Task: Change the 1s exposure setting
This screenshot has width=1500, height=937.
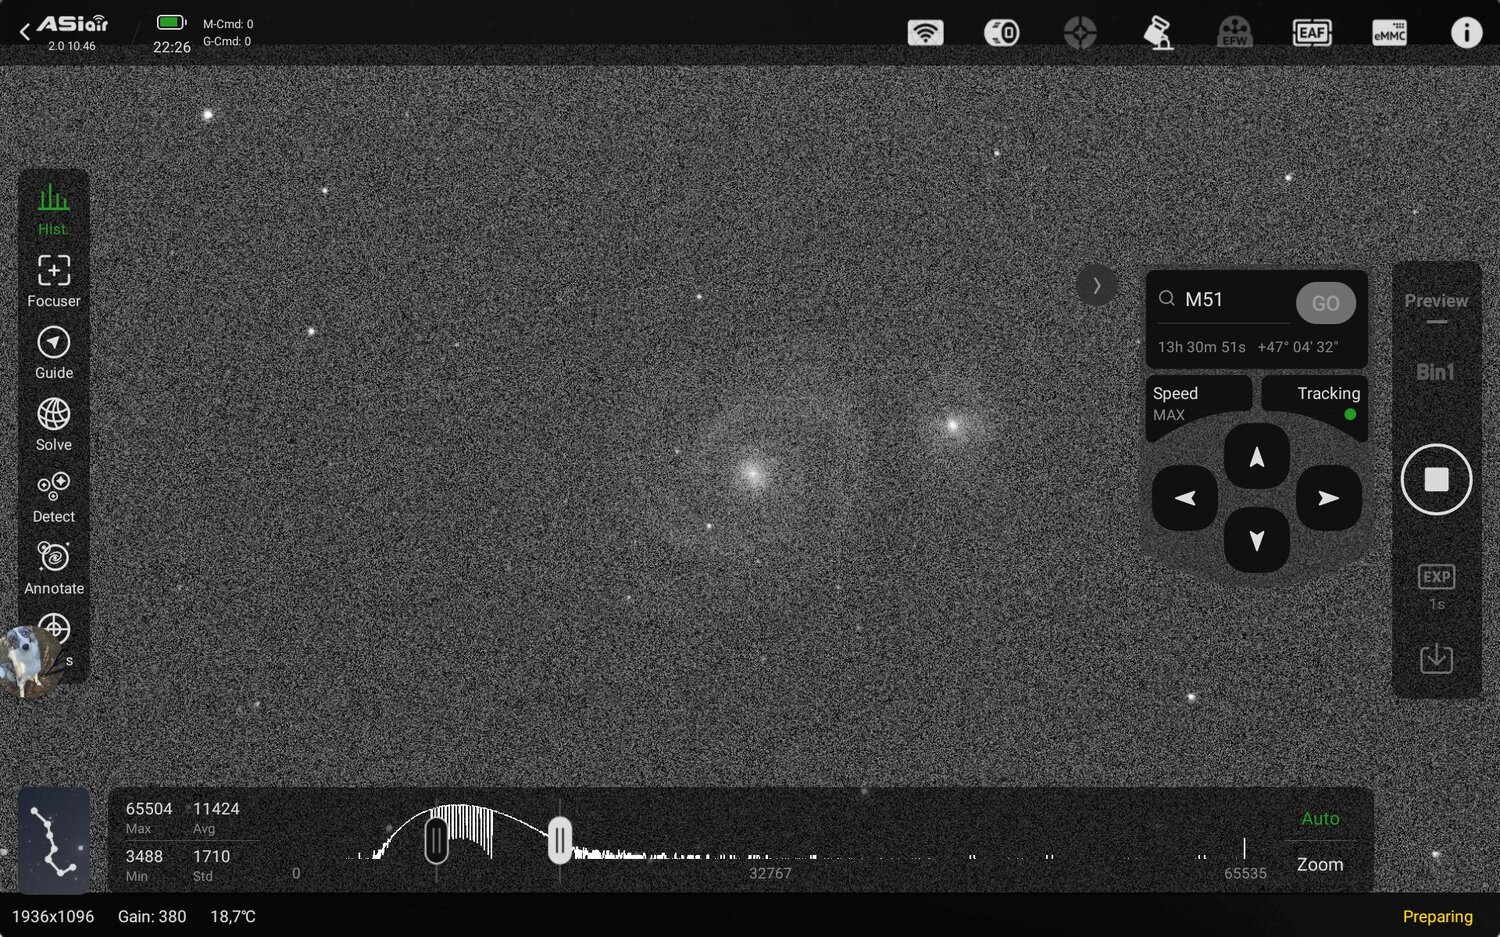Action: [1436, 584]
